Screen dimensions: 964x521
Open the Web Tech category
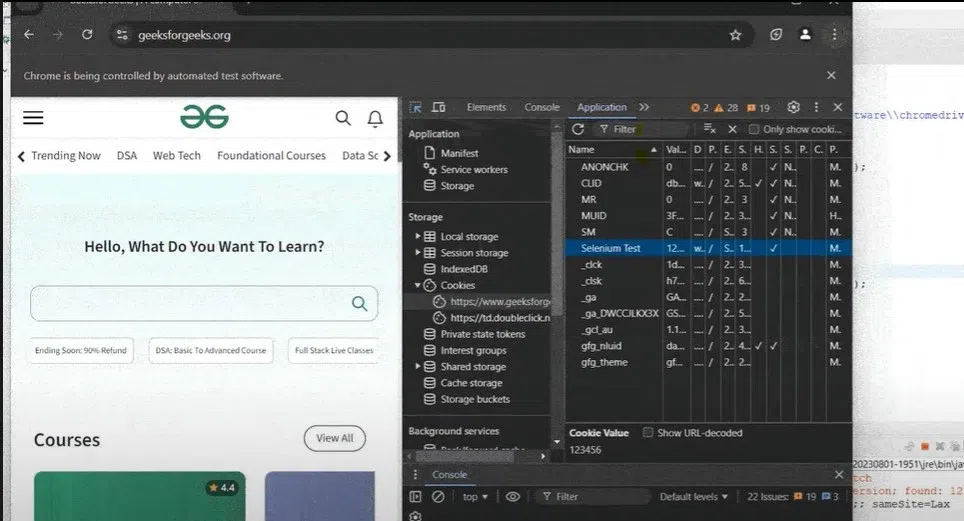click(176, 156)
